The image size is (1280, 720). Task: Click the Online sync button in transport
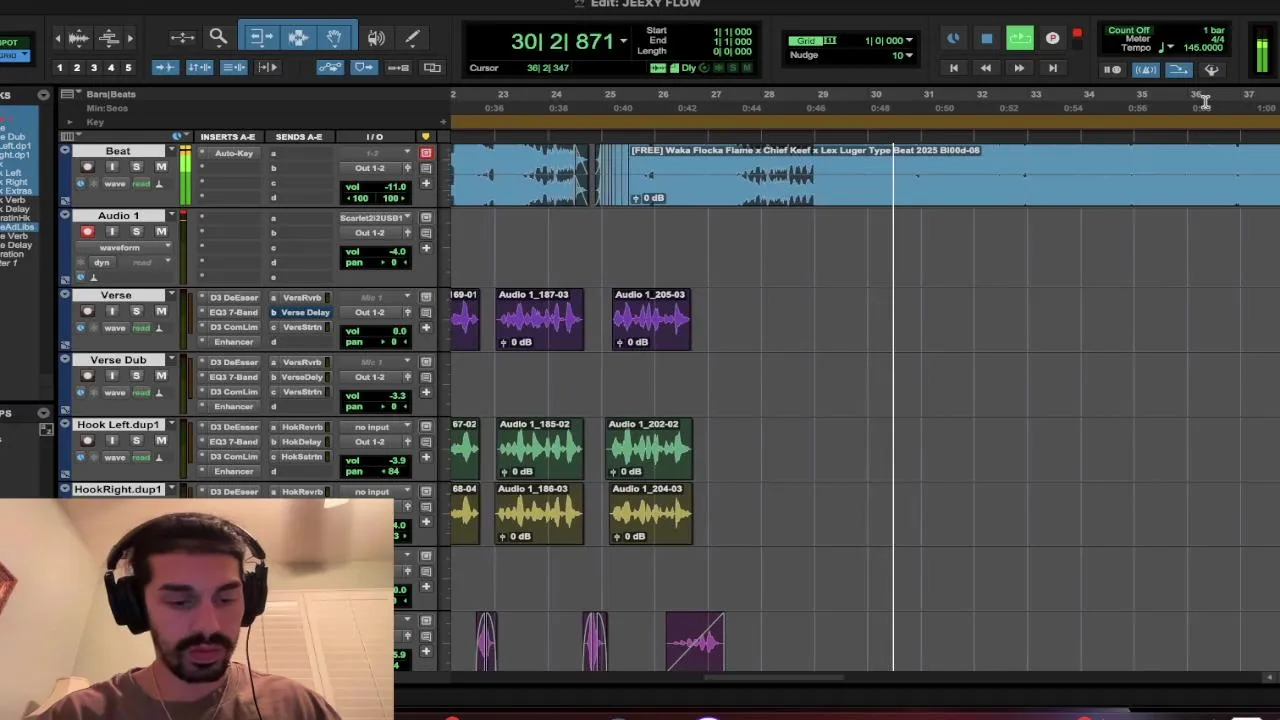coord(953,39)
